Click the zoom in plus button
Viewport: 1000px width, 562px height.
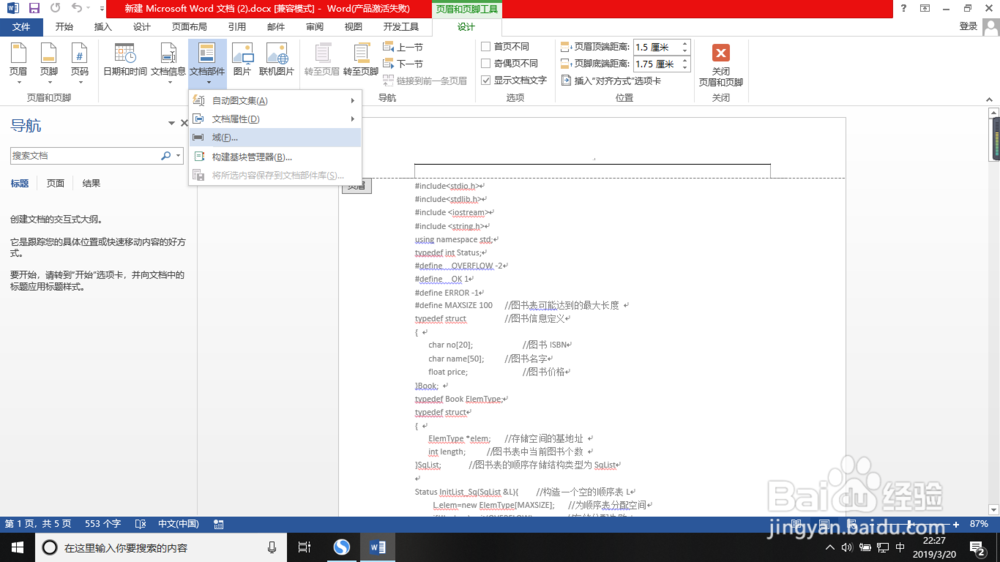coord(956,524)
